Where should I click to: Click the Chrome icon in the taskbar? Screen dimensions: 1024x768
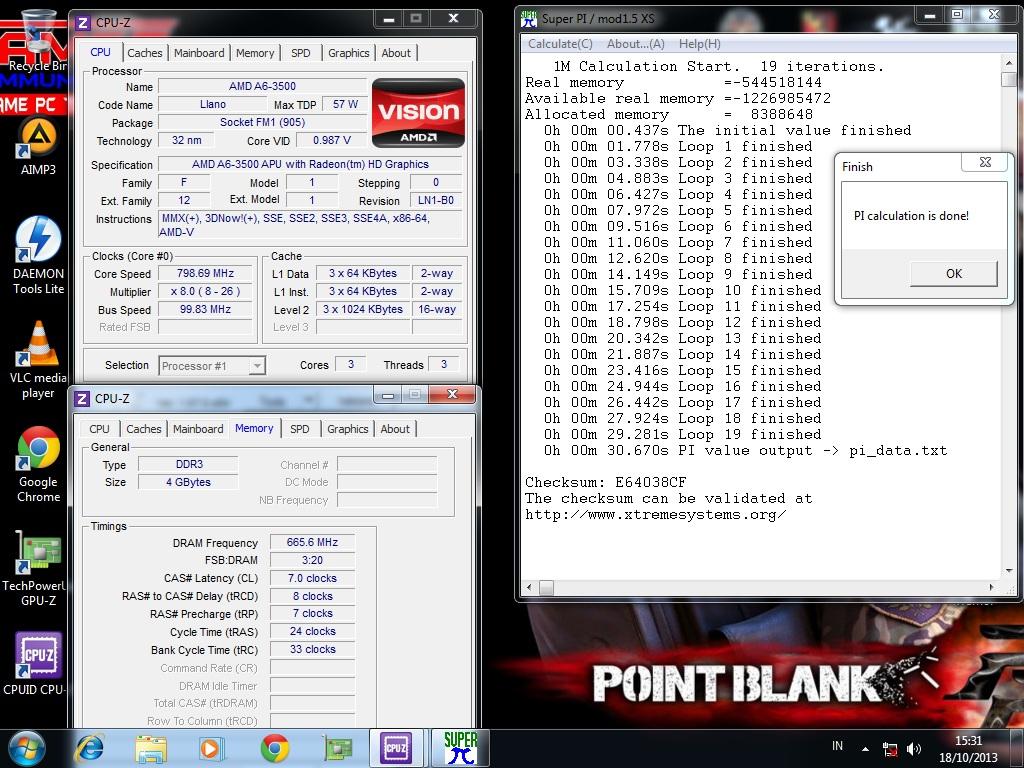point(274,748)
